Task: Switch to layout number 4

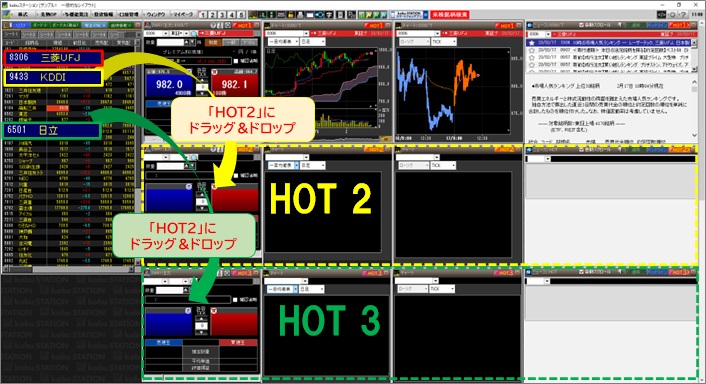Action: [x=231, y=15]
